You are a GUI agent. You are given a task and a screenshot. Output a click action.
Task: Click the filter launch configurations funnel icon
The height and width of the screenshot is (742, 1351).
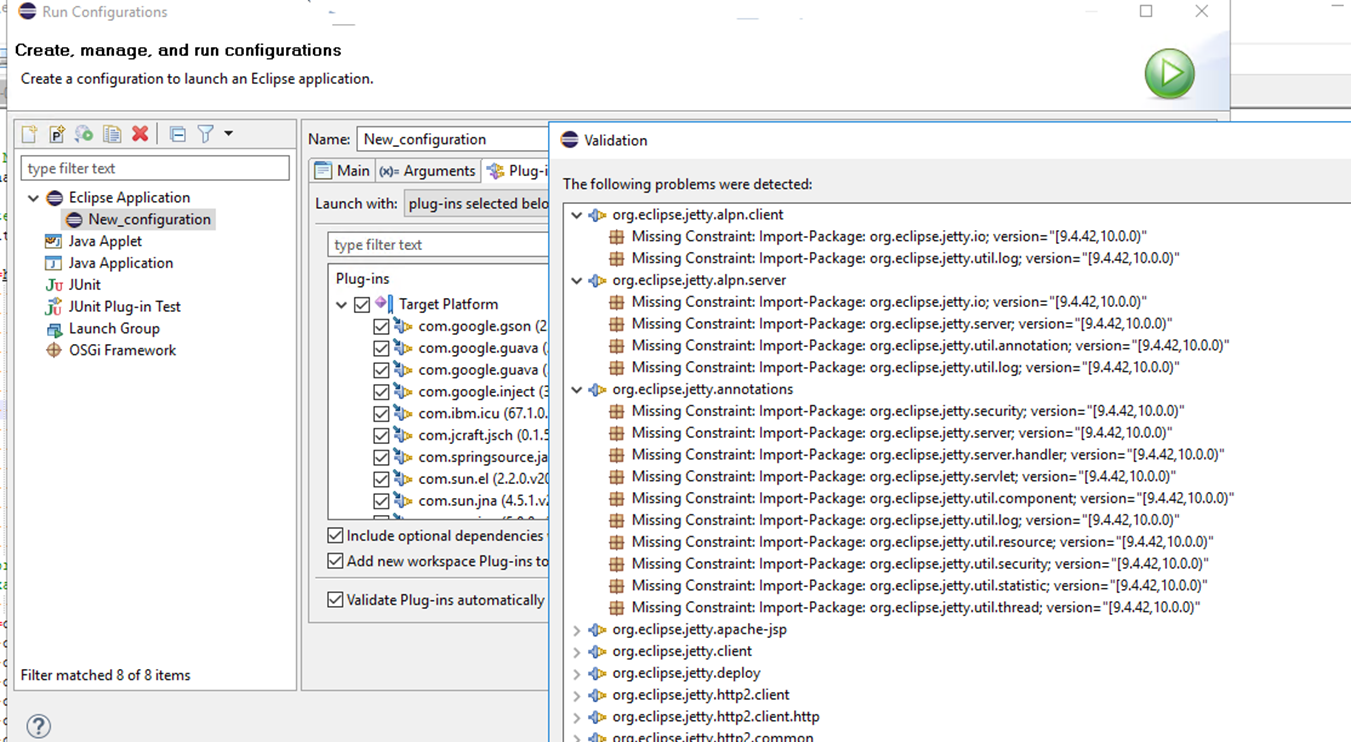tap(205, 134)
